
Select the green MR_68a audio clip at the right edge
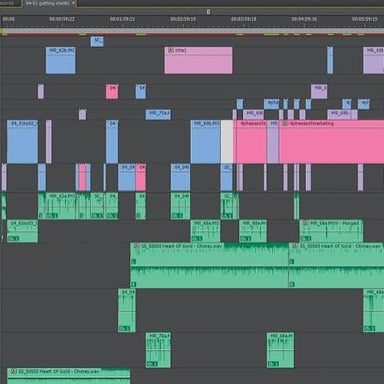[x=374, y=310]
